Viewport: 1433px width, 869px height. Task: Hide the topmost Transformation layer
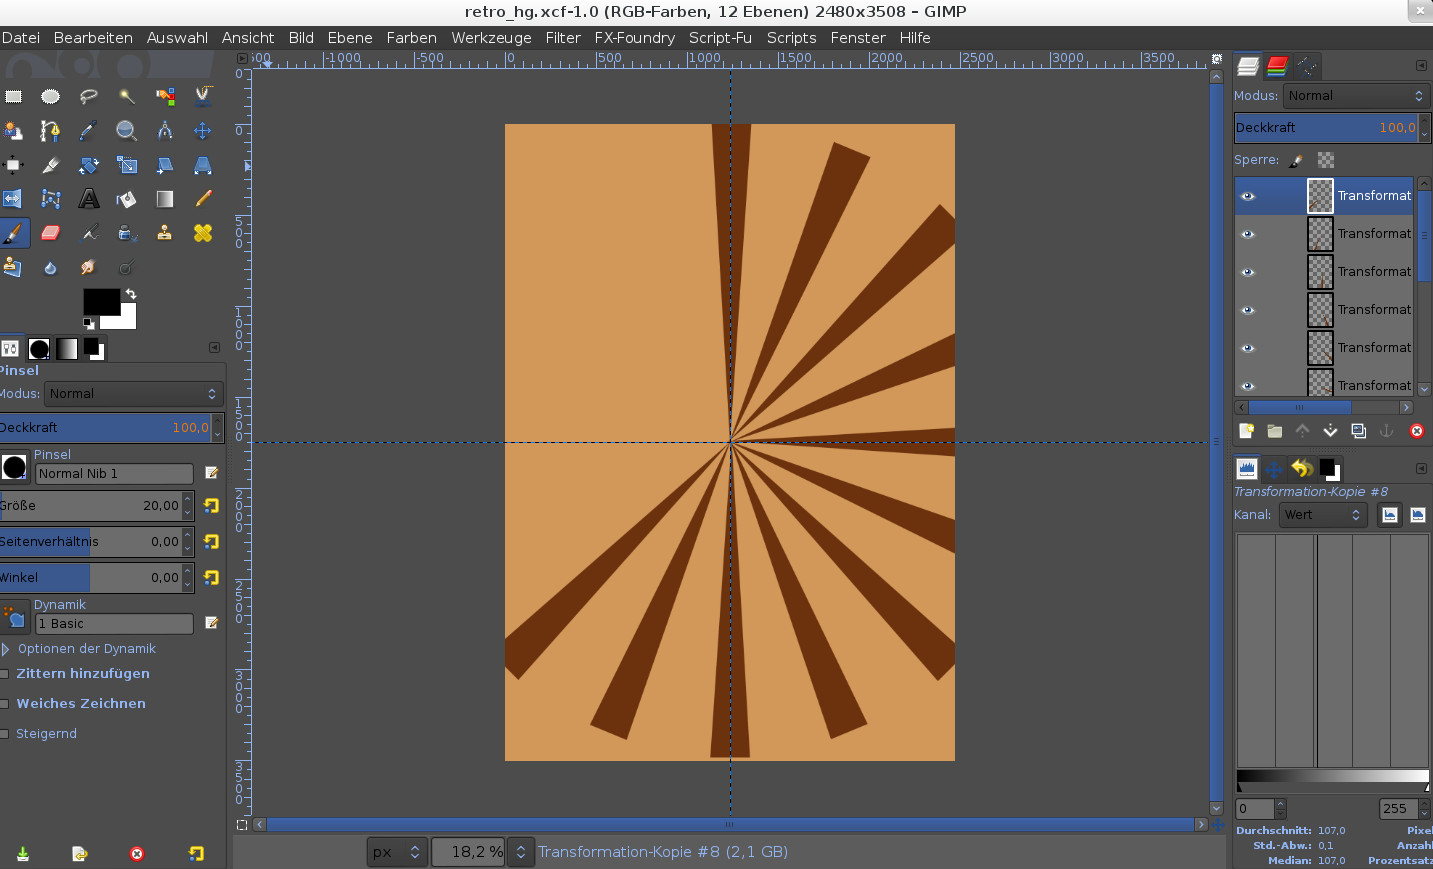[x=1247, y=196]
